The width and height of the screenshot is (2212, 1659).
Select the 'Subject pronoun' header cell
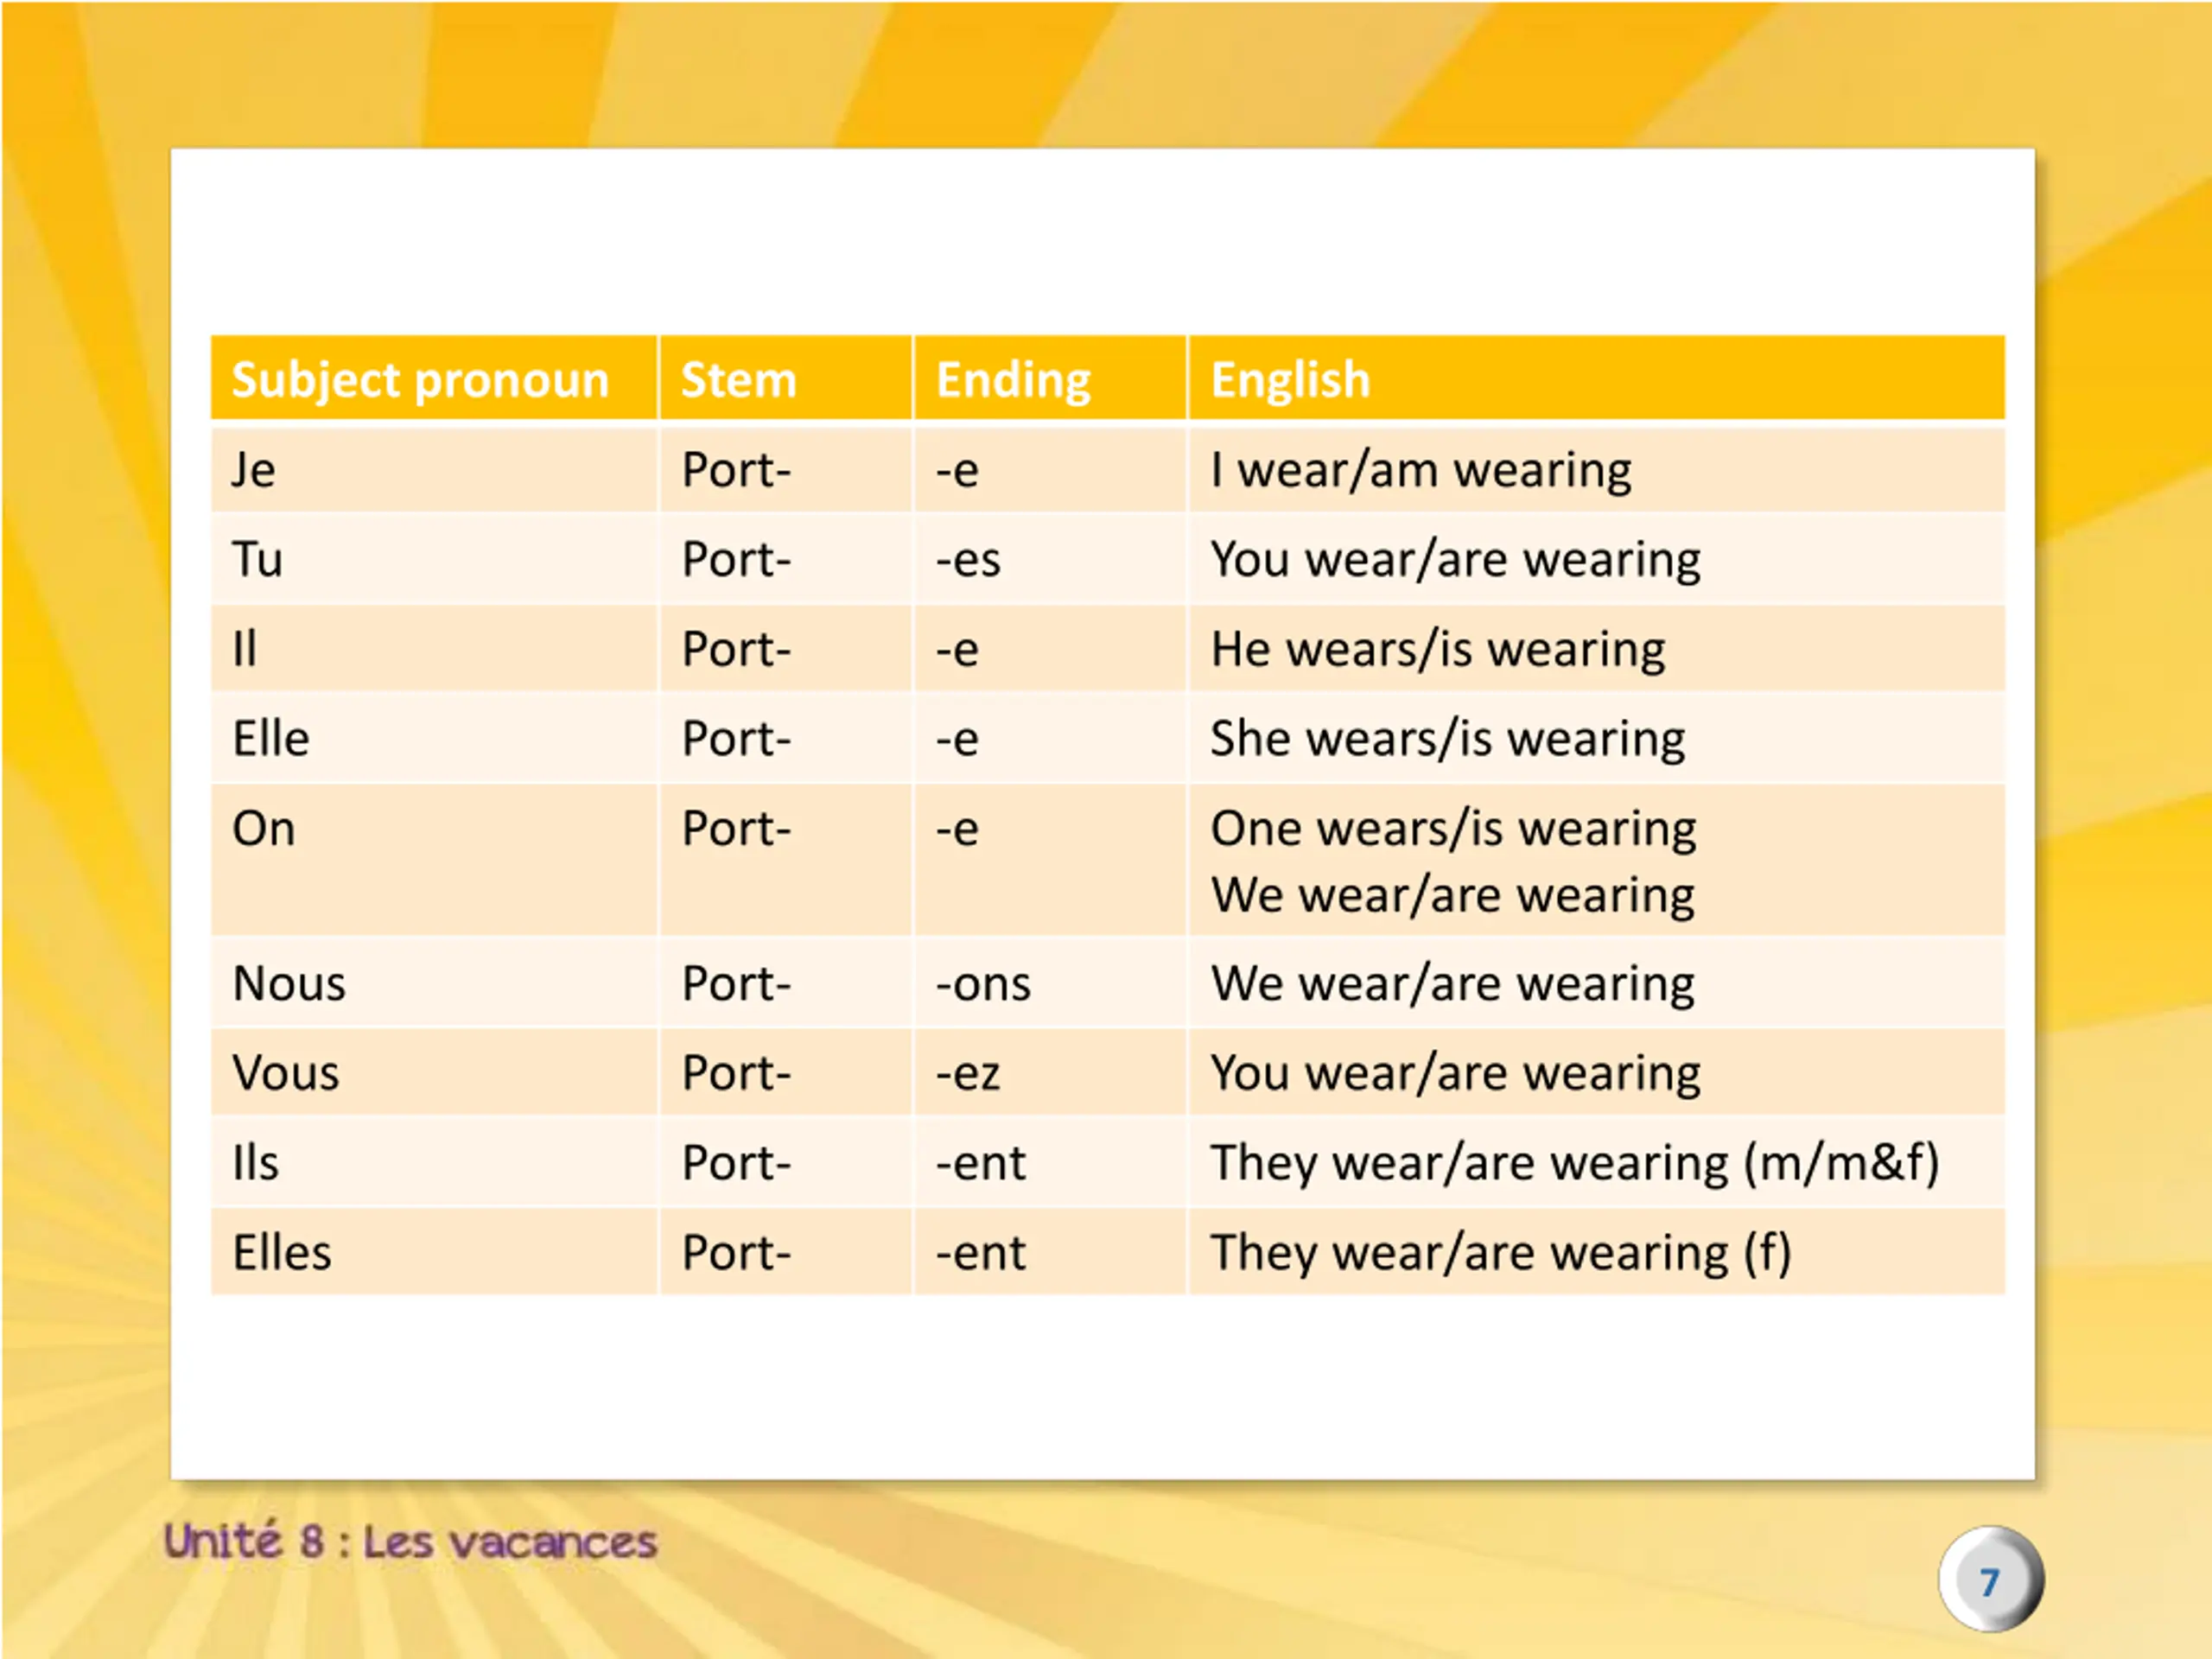tap(434, 378)
